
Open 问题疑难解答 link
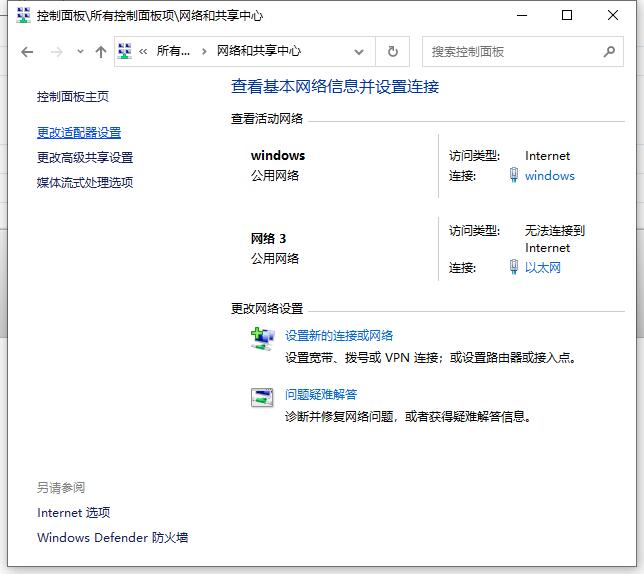321,395
